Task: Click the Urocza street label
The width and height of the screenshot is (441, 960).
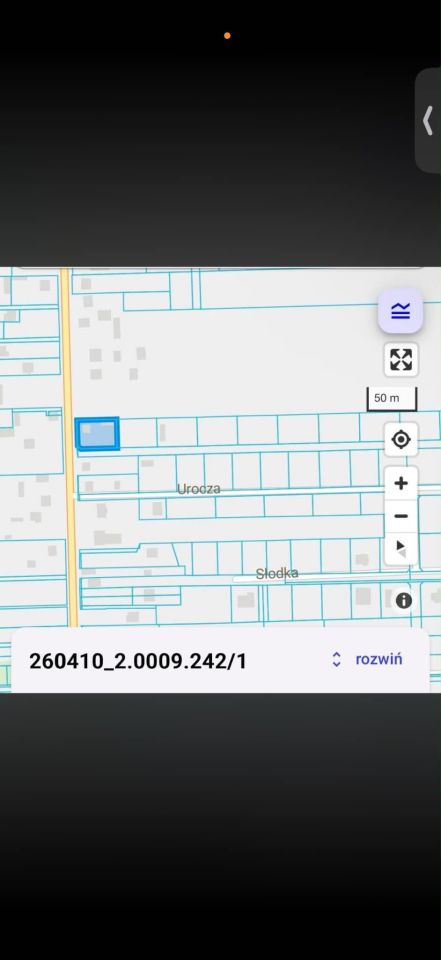Action: (x=198, y=489)
